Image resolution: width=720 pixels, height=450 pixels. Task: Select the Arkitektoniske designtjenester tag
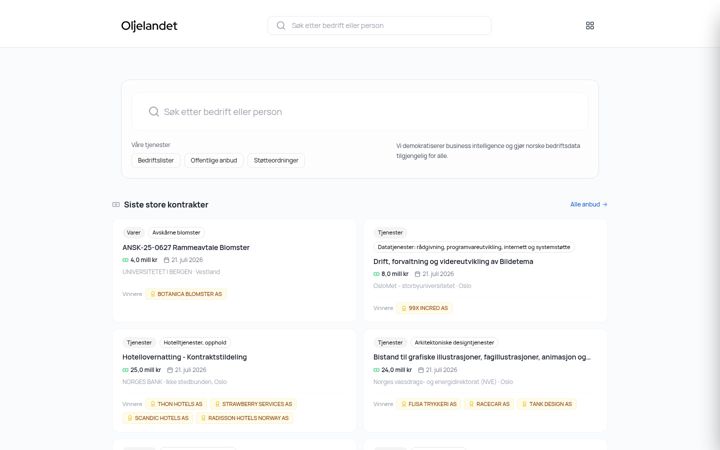coord(454,343)
